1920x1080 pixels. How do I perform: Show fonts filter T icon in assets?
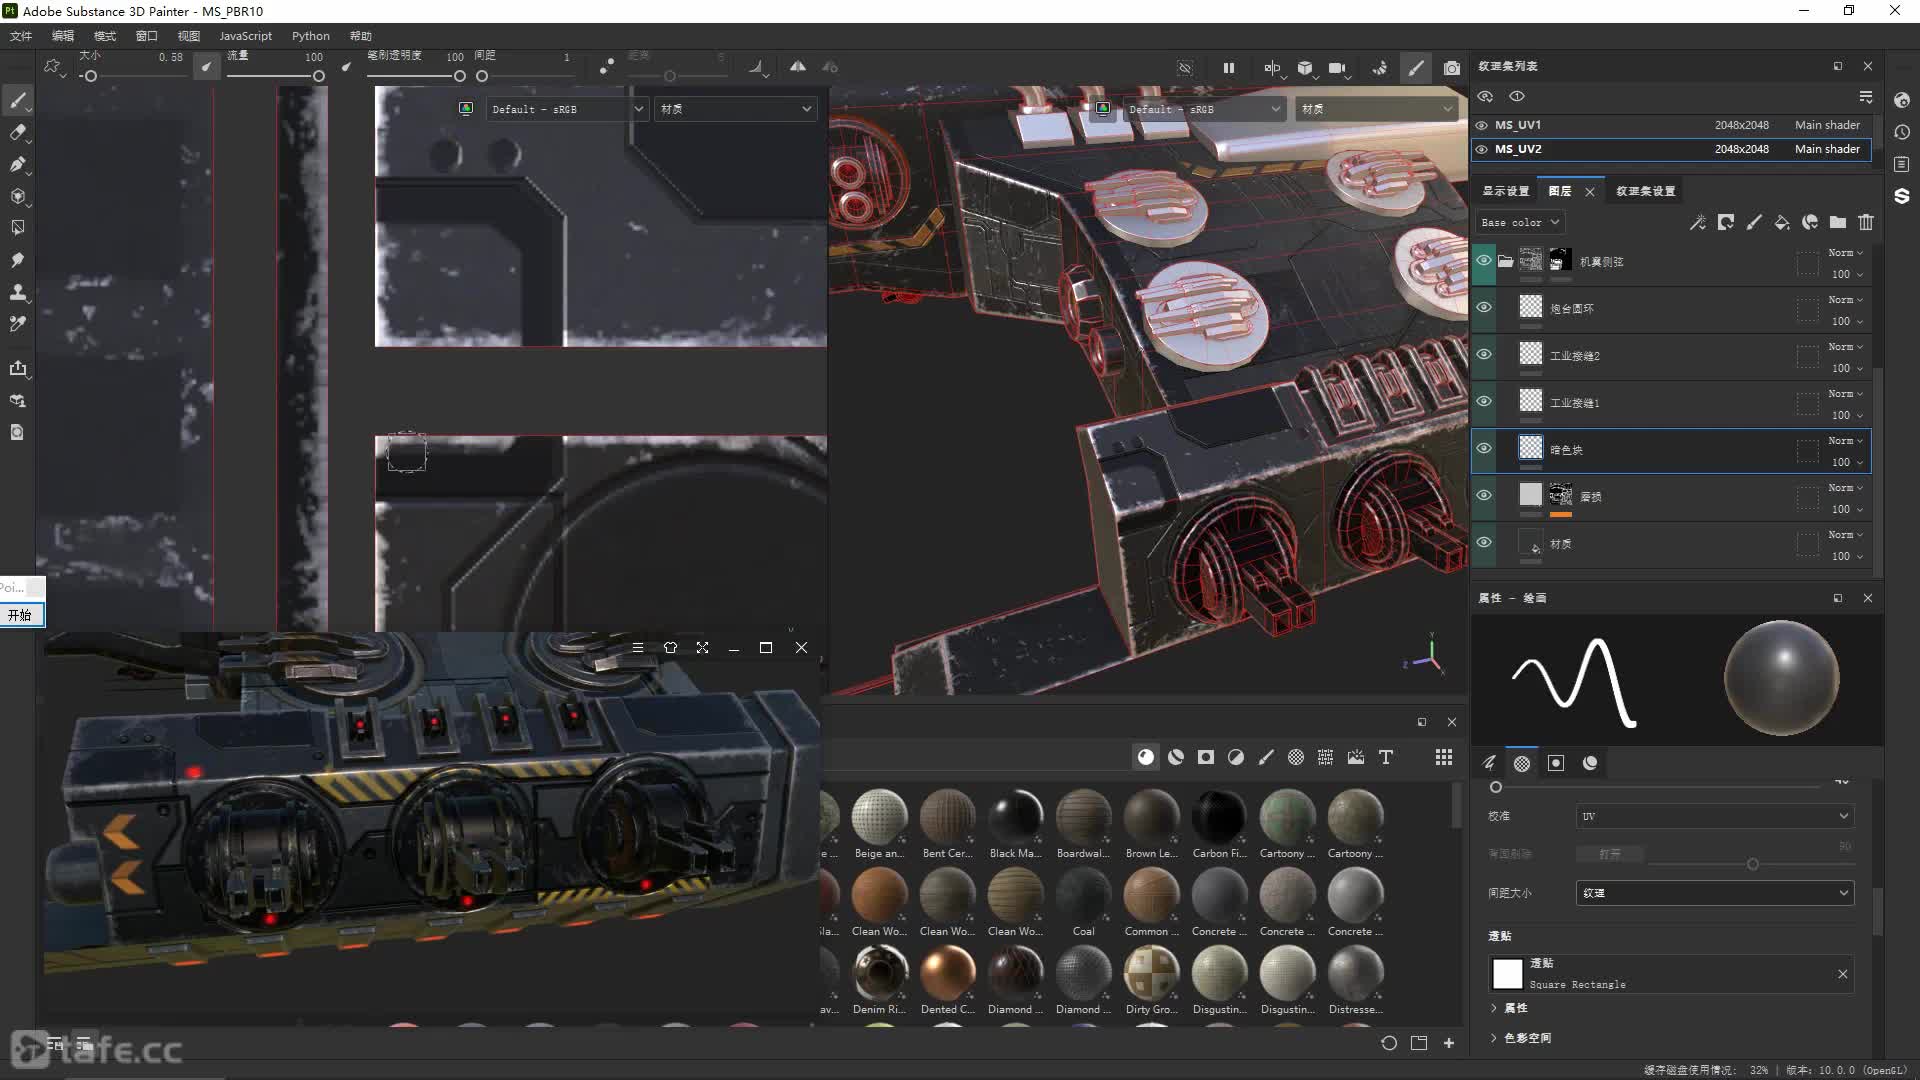tap(1386, 757)
